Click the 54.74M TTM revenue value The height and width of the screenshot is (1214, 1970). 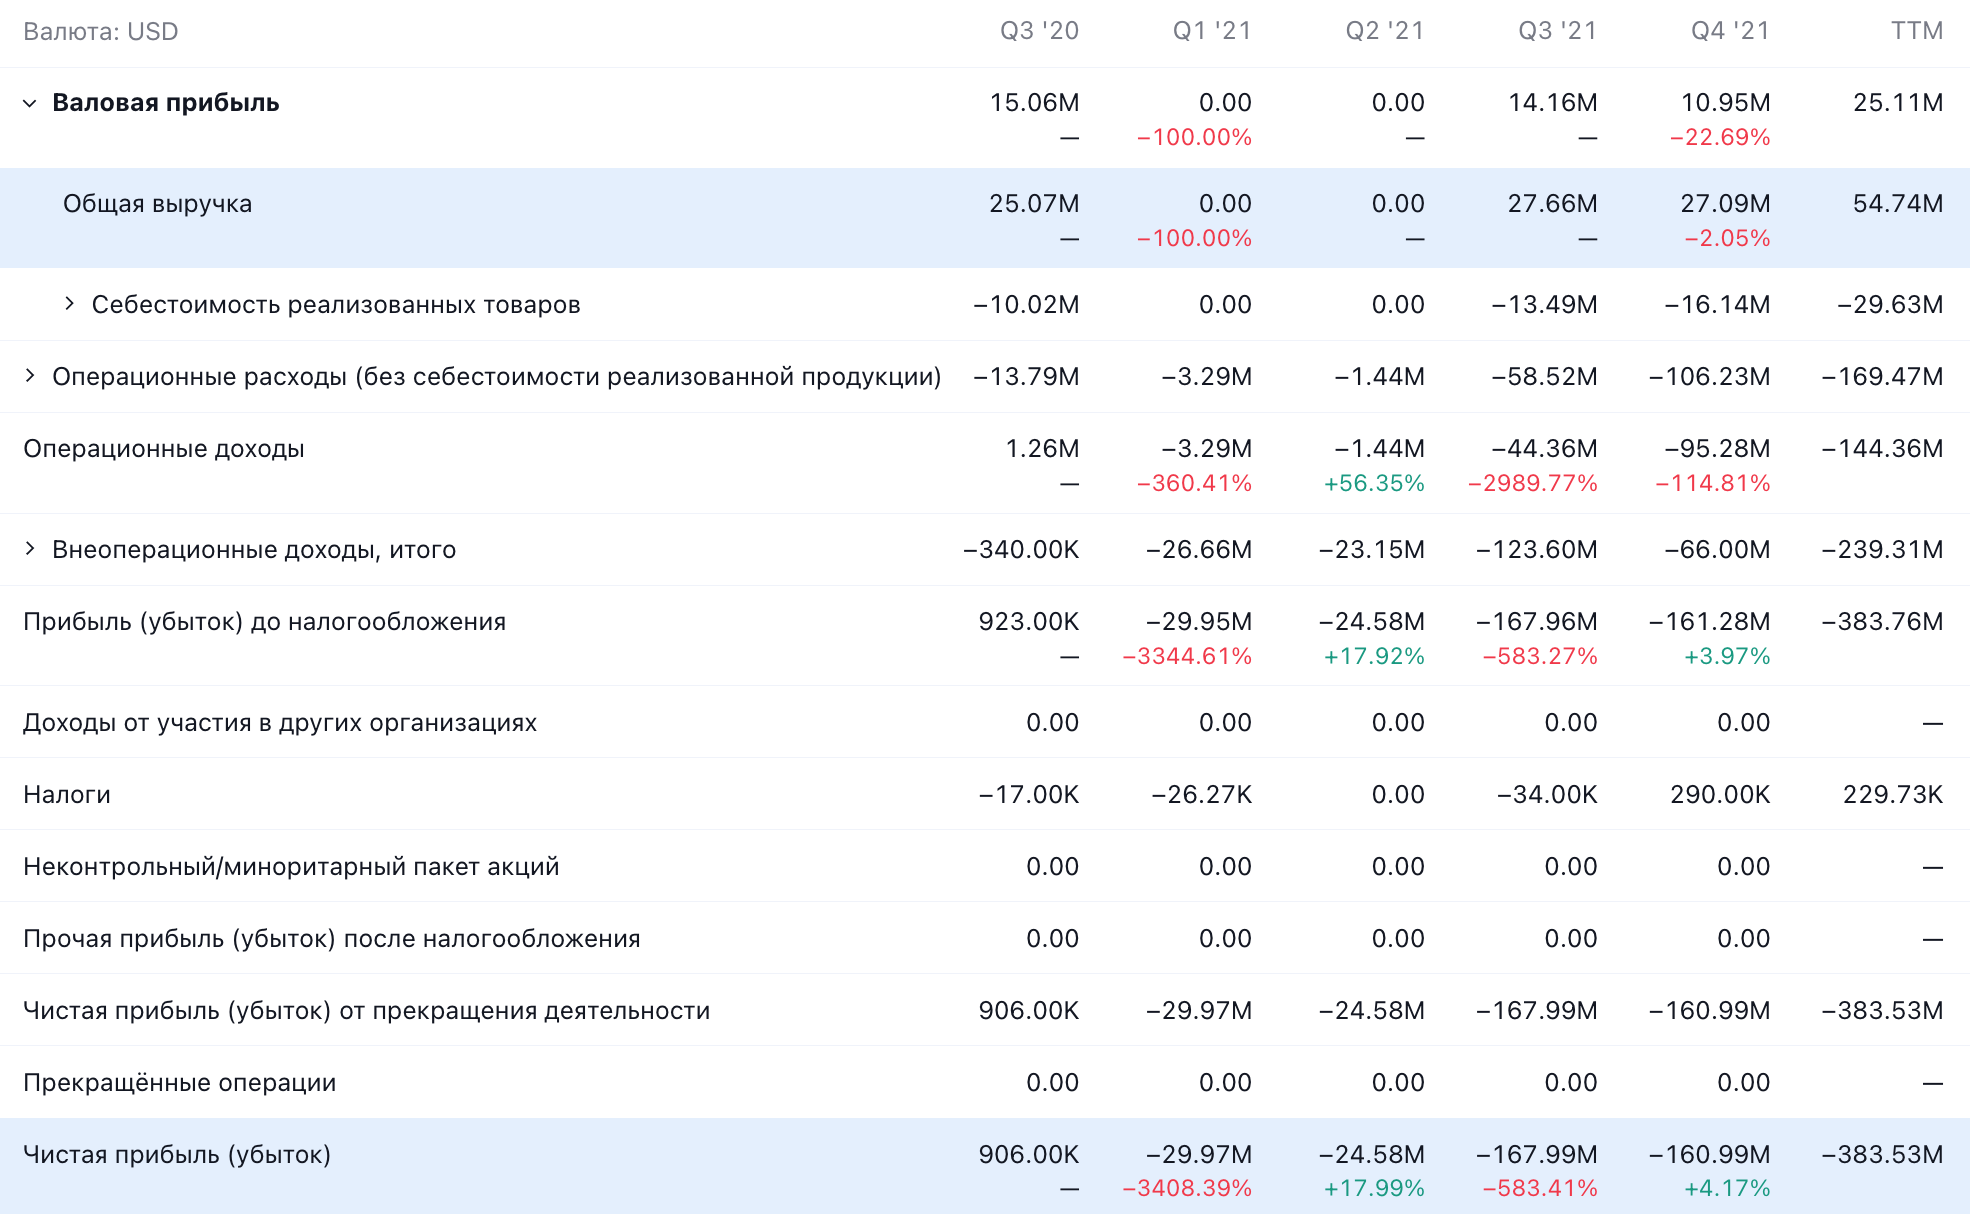point(1898,204)
